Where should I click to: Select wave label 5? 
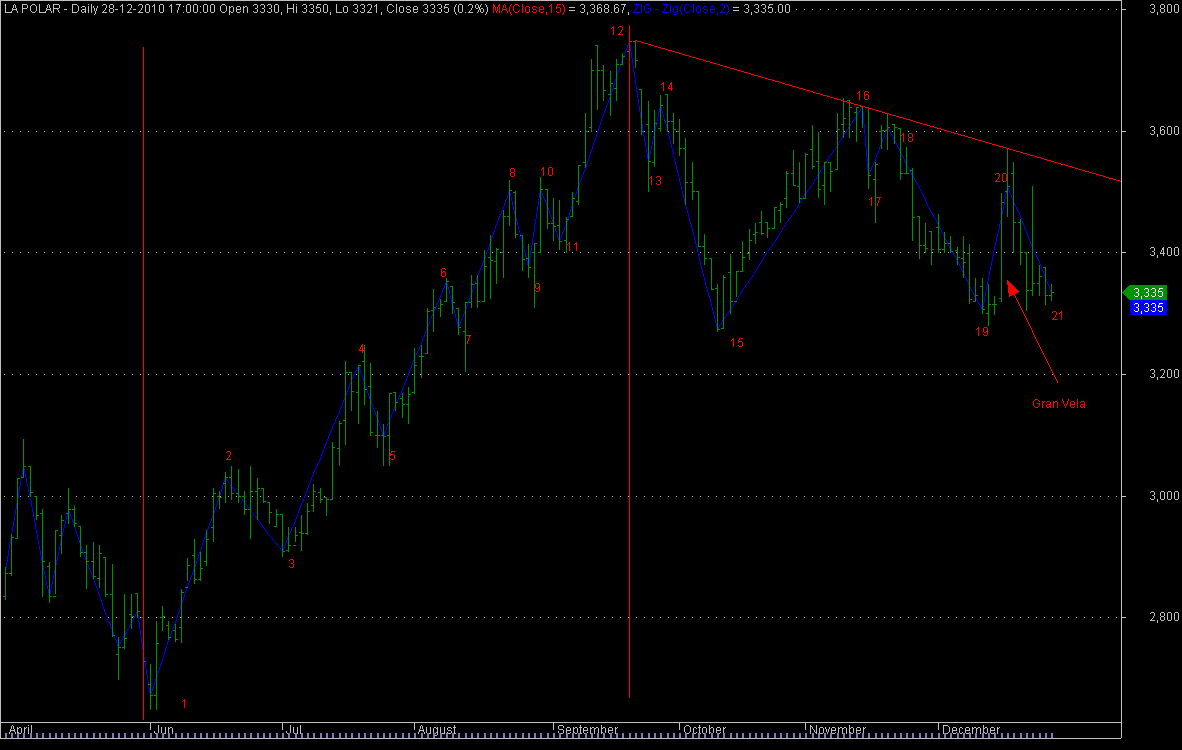coord(392,456)
